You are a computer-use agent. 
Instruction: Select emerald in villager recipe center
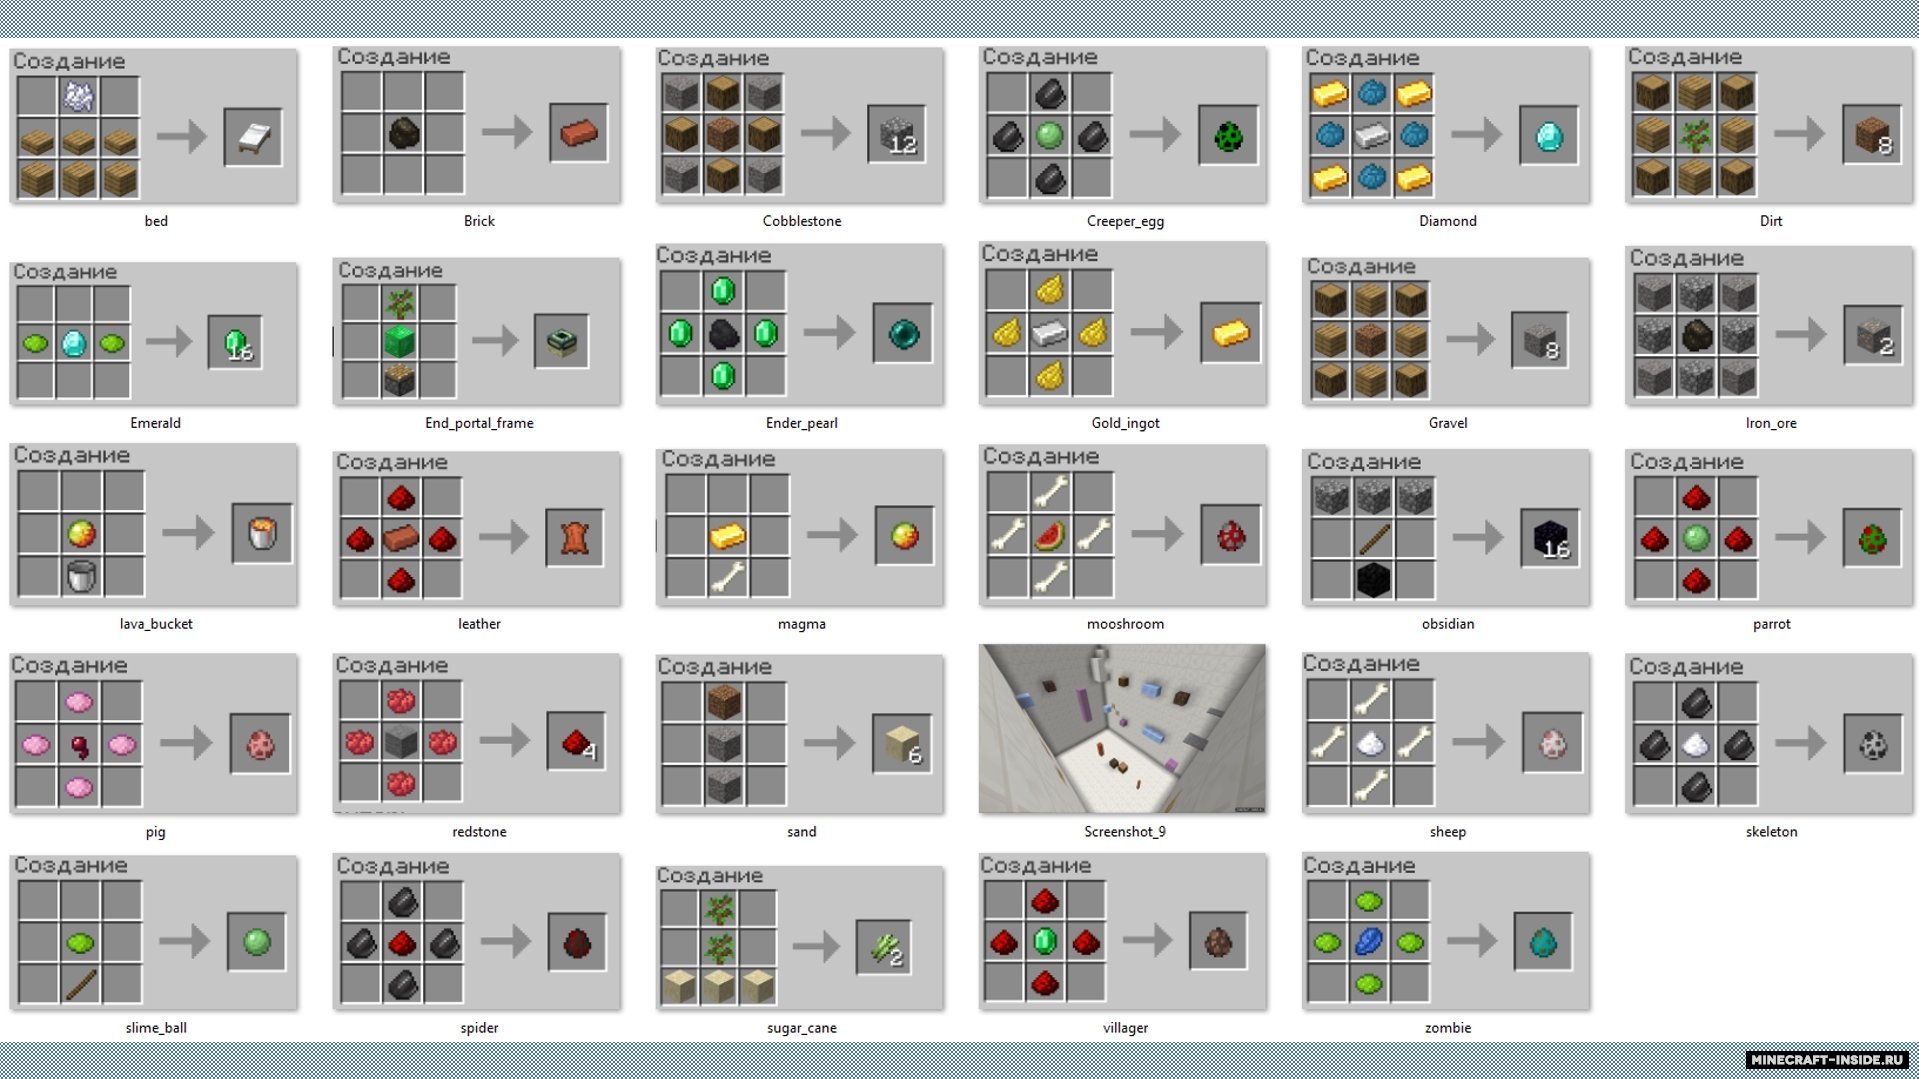[x=1044, y=941]
